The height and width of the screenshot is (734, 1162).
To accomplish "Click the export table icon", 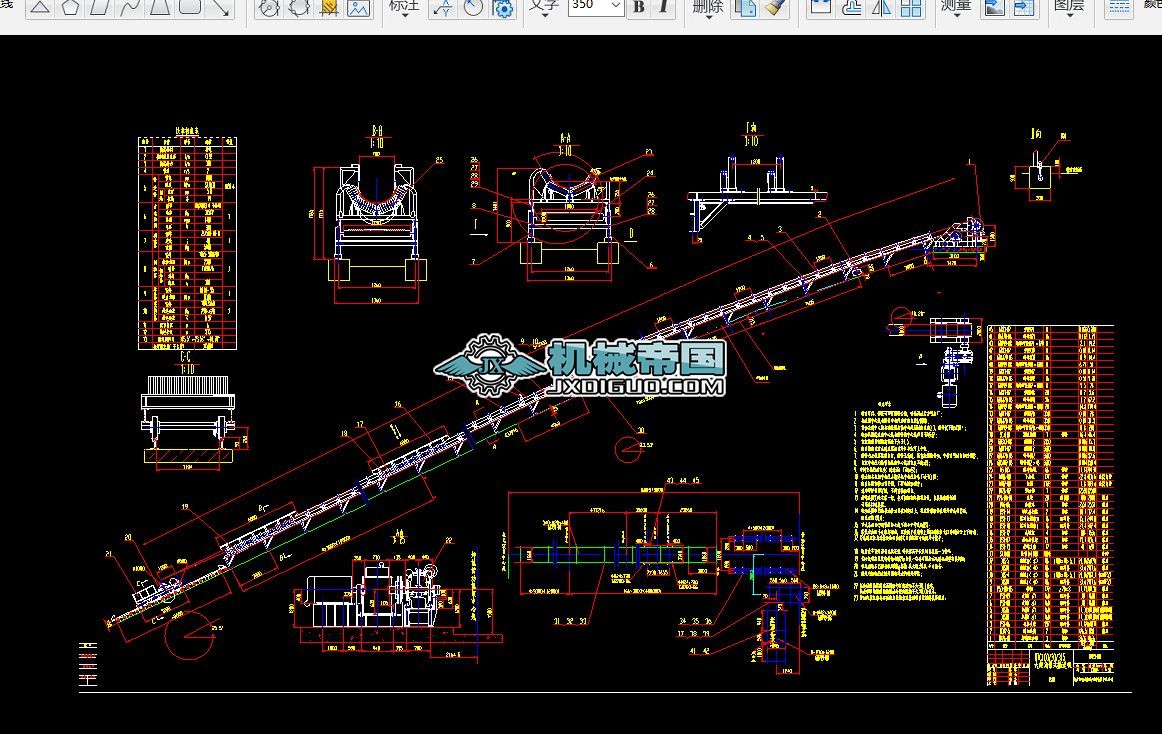I will 1023,8.
